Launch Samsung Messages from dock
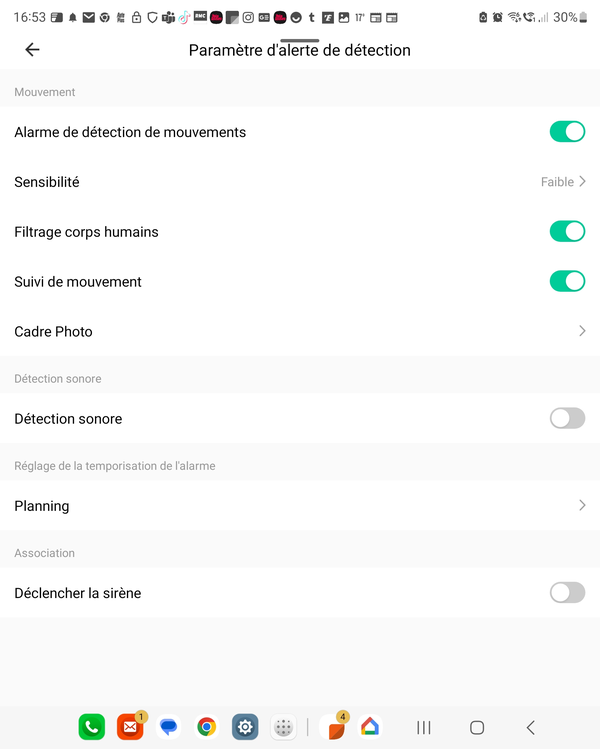Image resolution: width=600 pixels, height=749 pixels. (168, 727)
